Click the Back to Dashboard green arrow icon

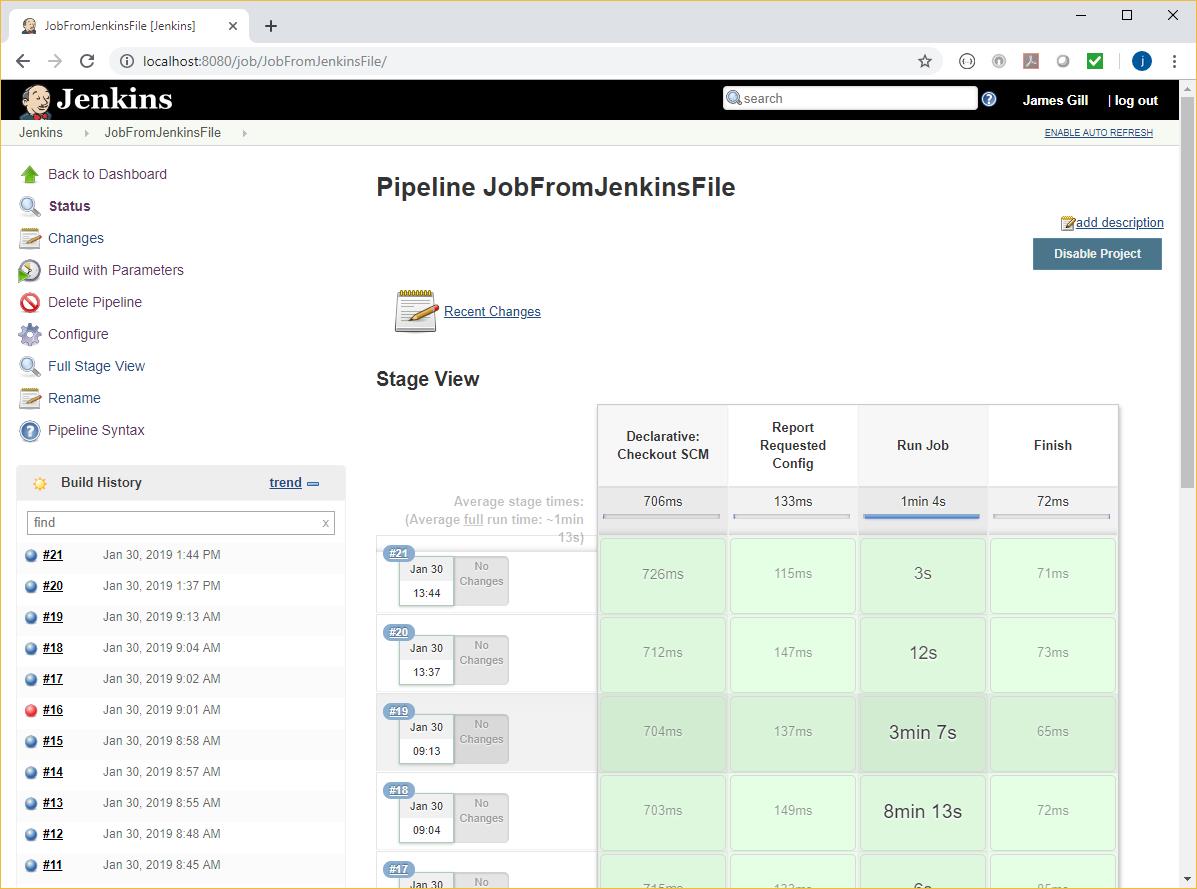coord(30,174)
